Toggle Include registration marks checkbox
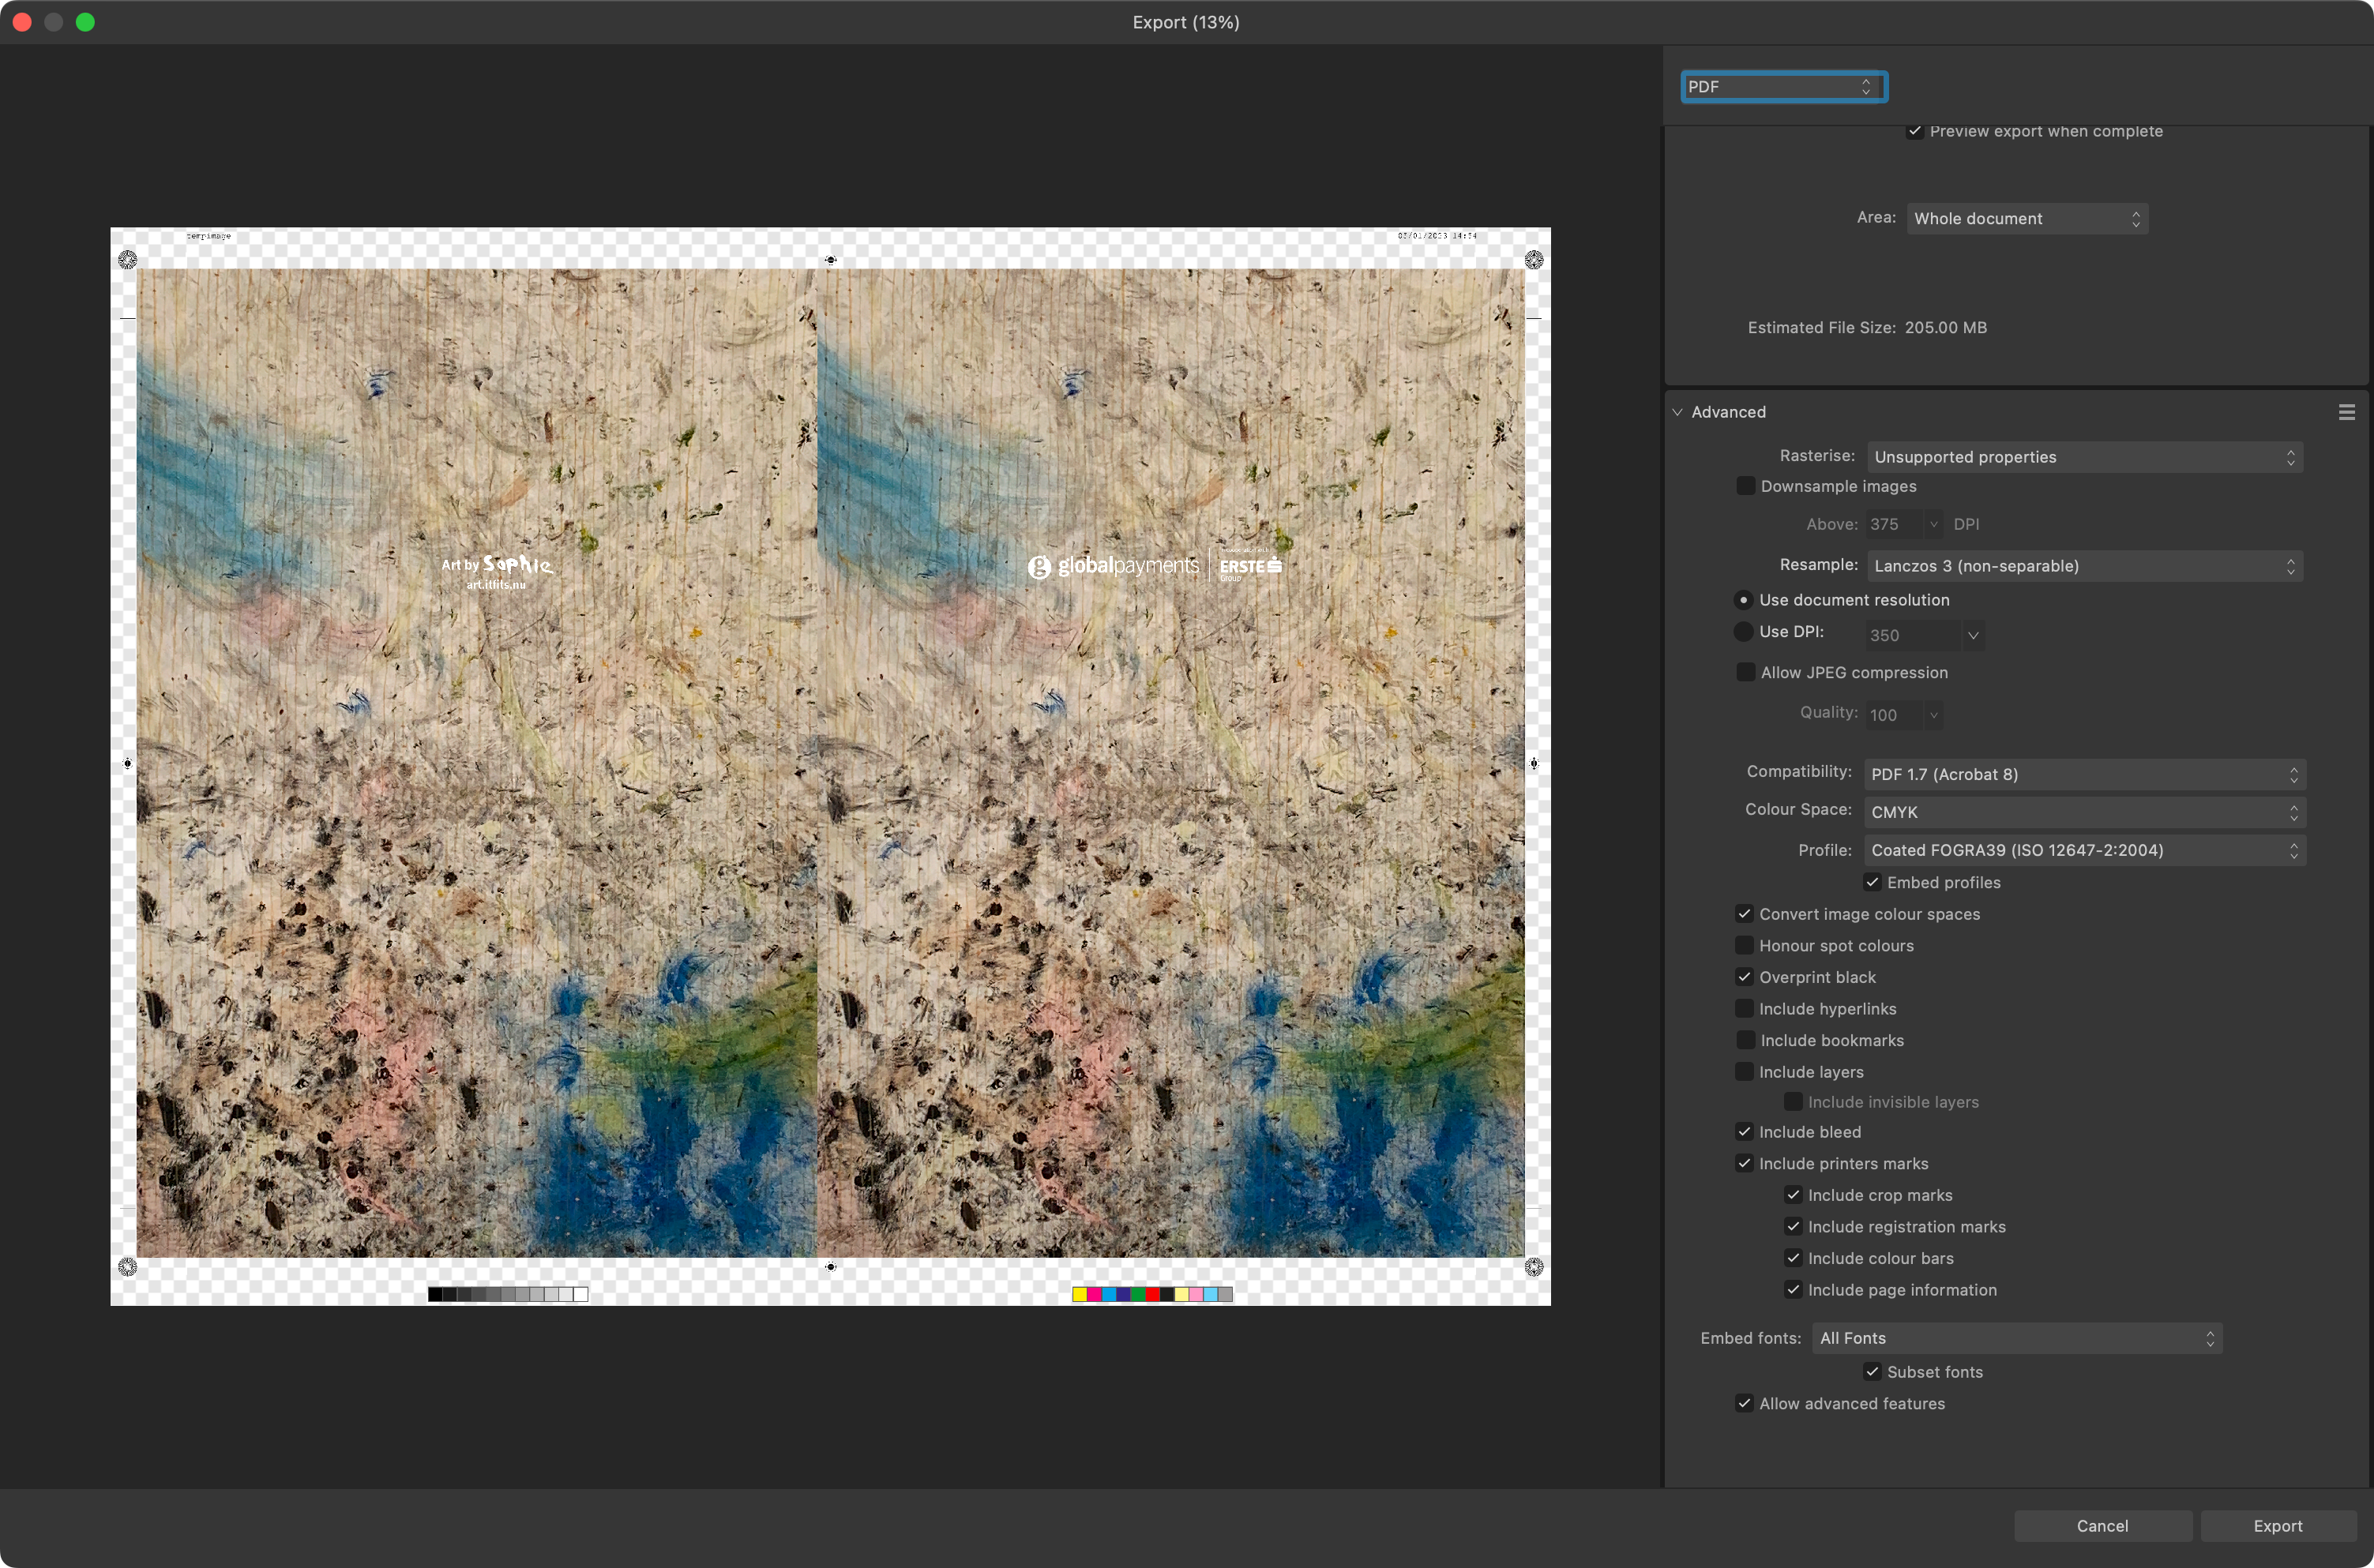2374x1568 pixels. 1792,1226
